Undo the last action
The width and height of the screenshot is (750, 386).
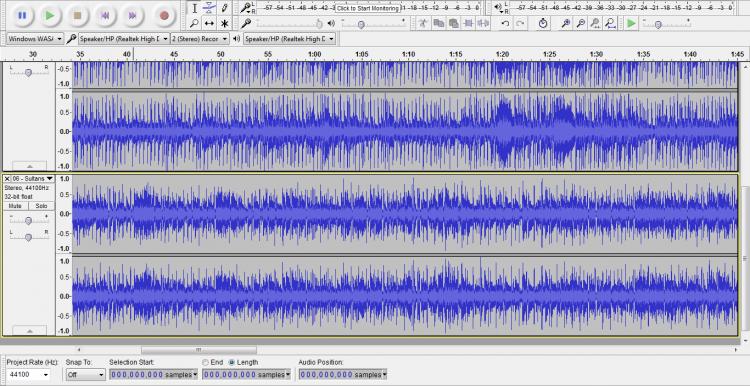(x=505, y=23)
